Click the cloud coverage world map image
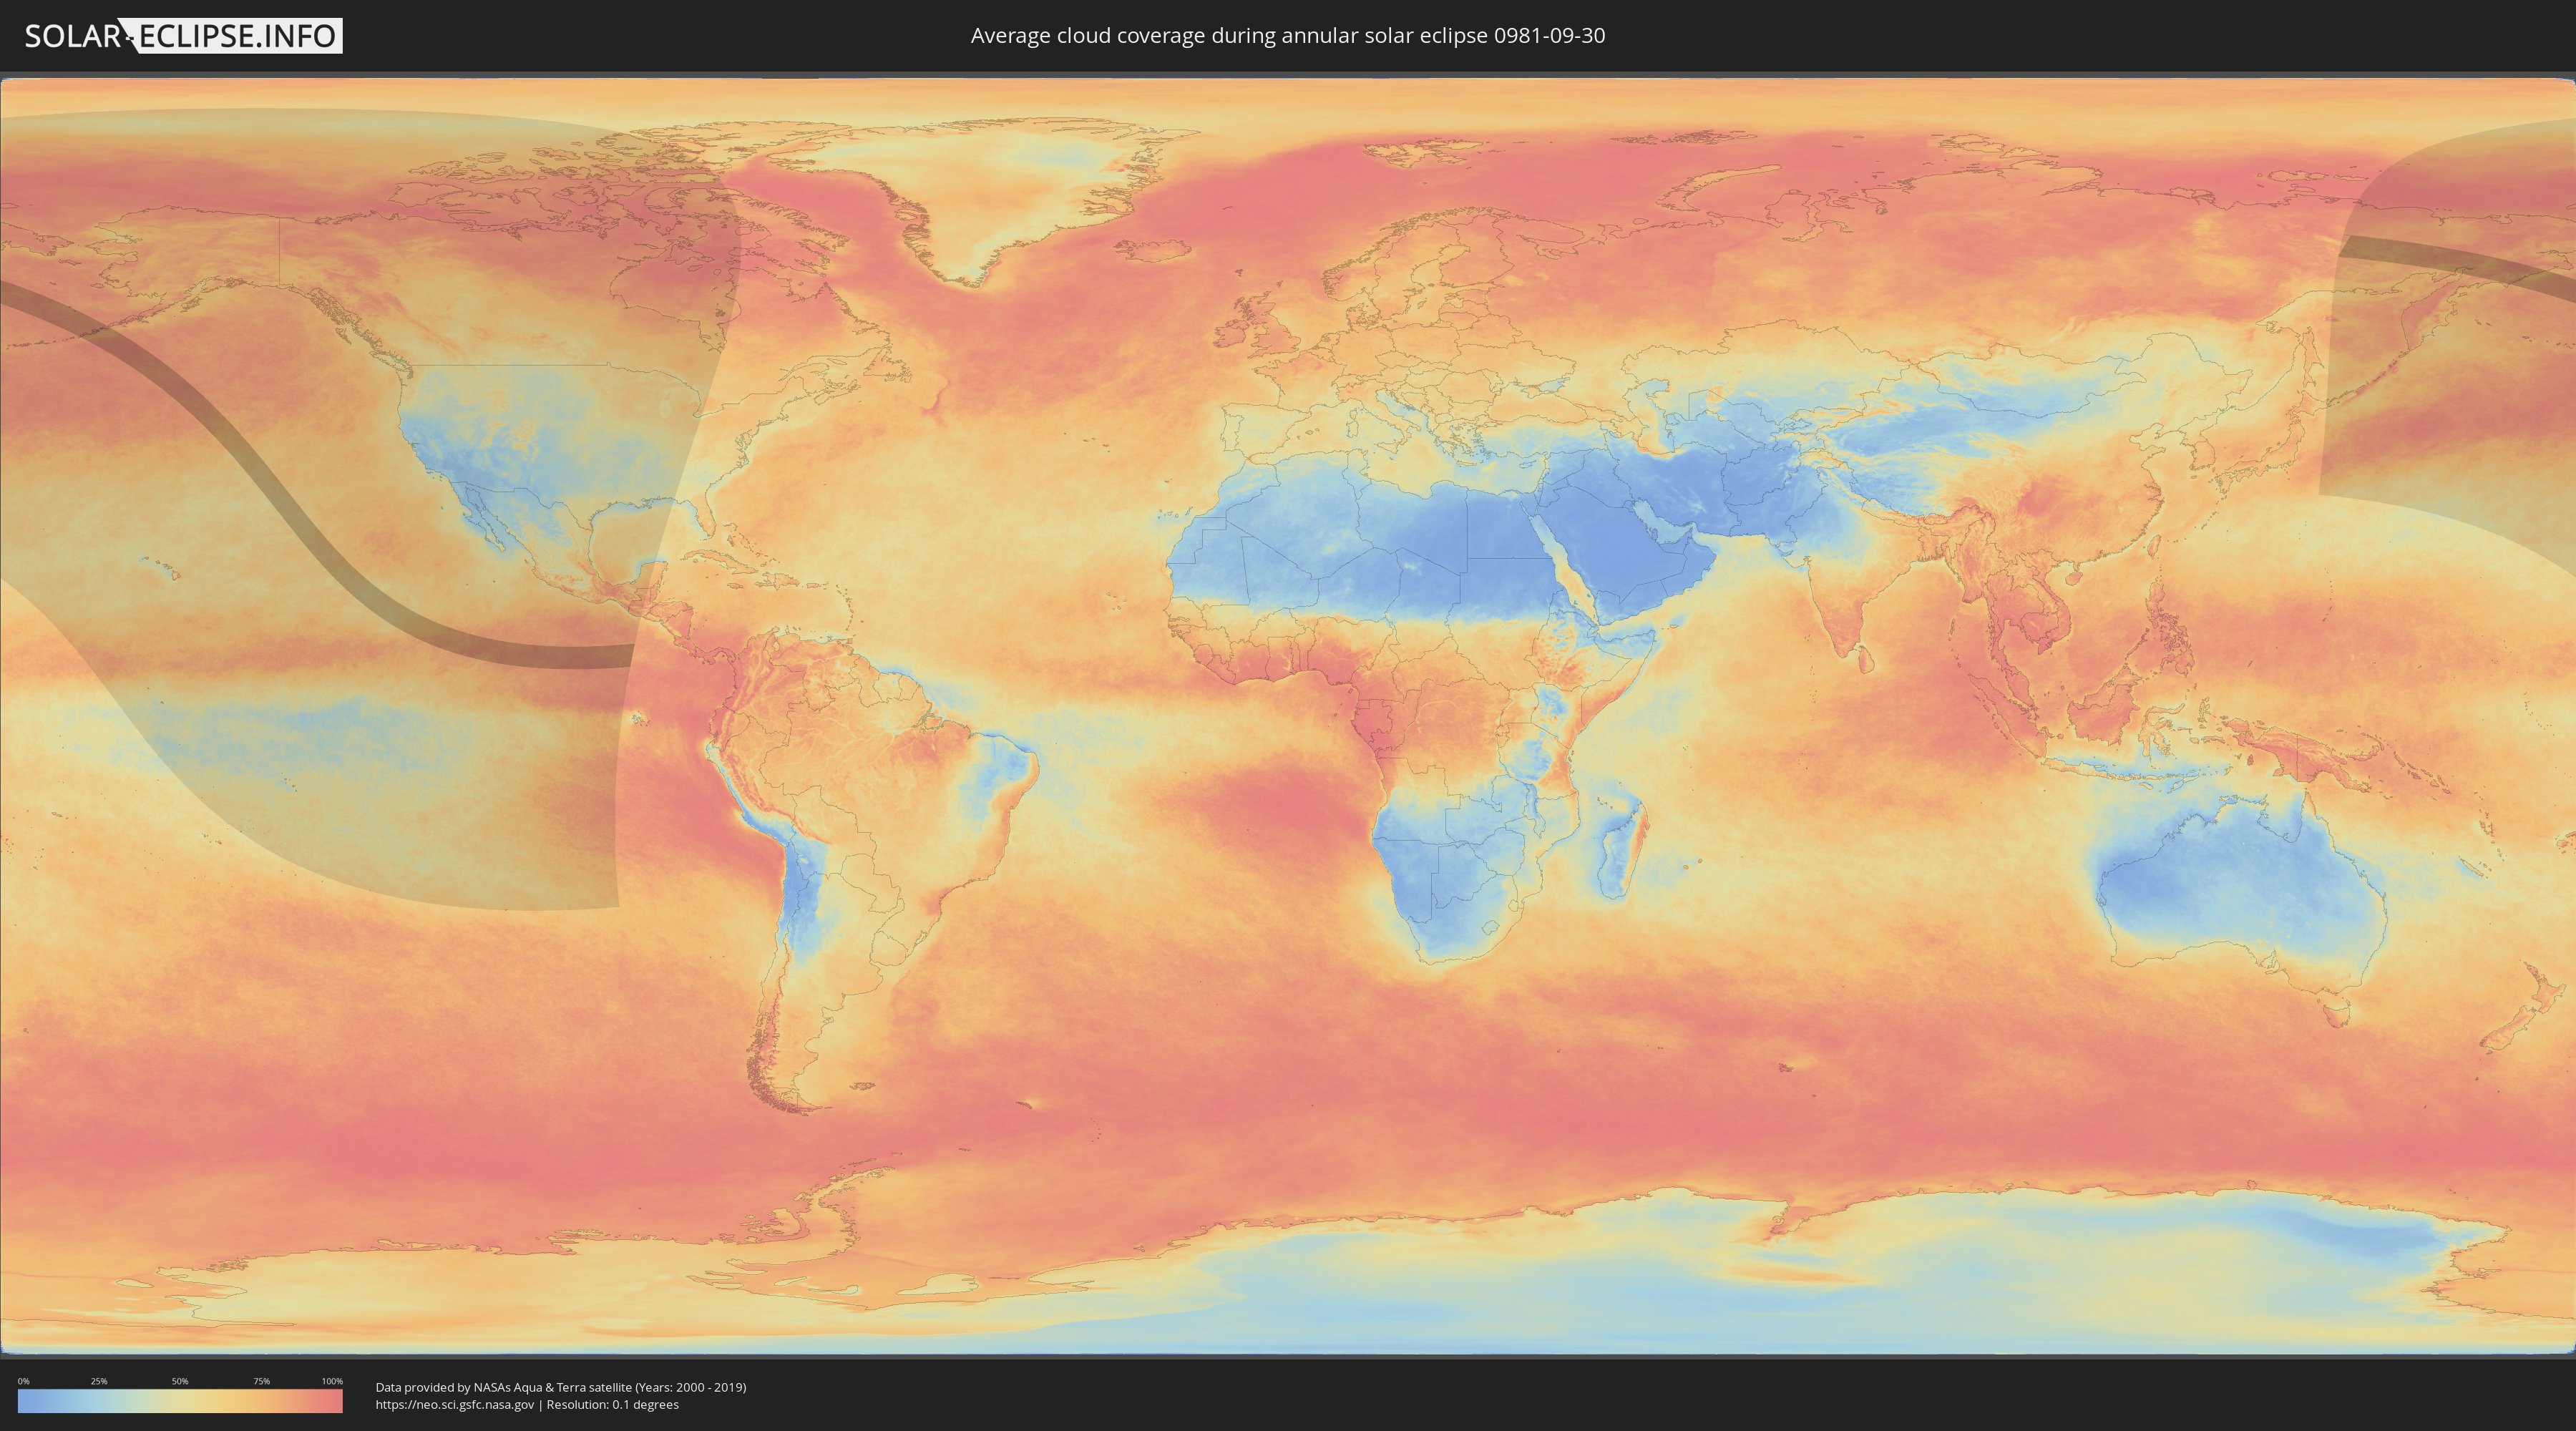Screen dimensions: 2576x1431 tap(1288, 716)
